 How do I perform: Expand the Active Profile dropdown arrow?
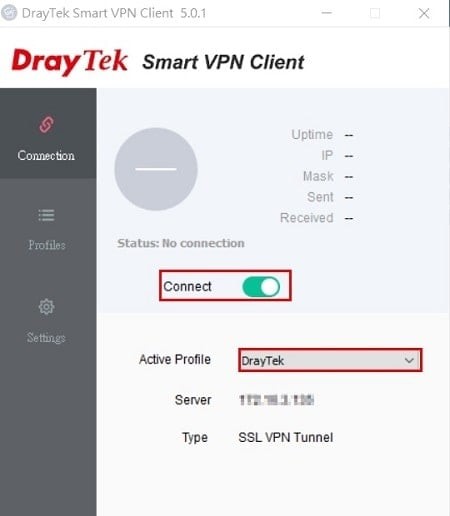click(409, 360)
